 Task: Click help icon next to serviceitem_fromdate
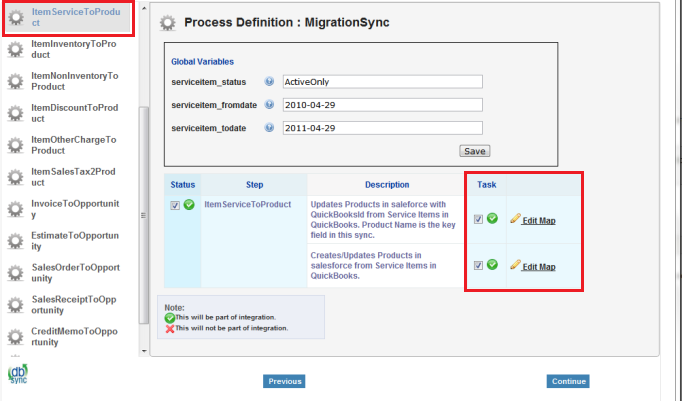[x=269, y=105]
